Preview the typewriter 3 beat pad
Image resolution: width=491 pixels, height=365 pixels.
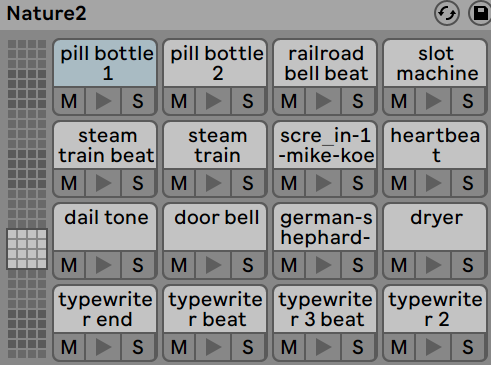coord(323,347)
